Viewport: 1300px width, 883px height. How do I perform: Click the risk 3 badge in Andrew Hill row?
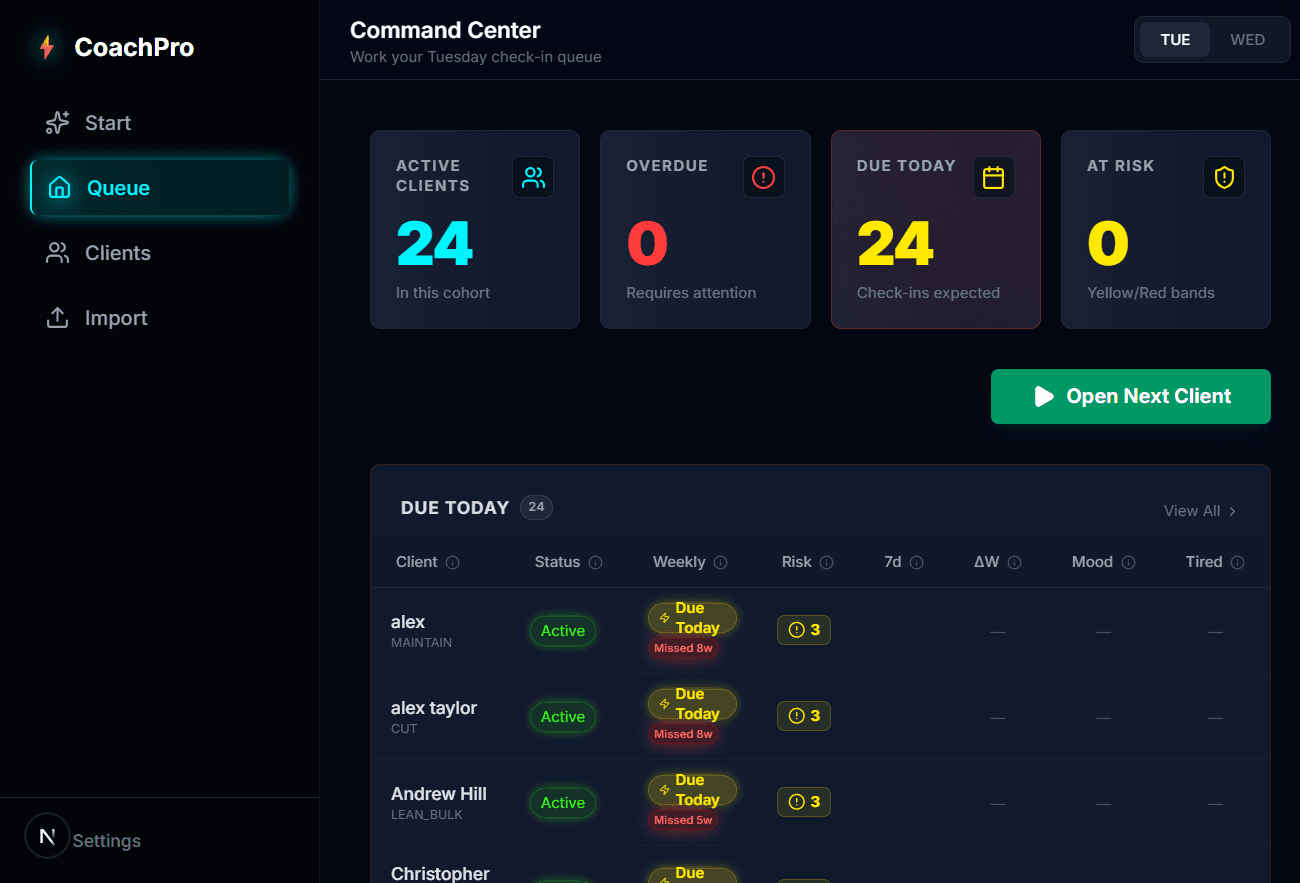tap(804, 802)
